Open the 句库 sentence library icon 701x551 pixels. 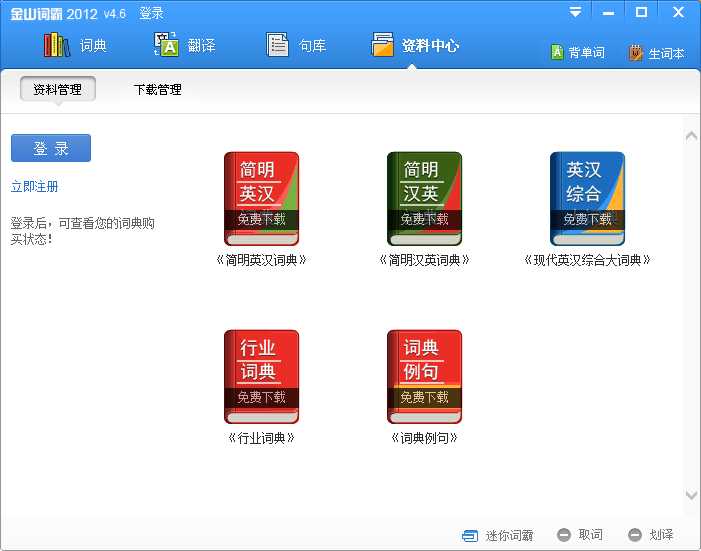coord(277,45)
